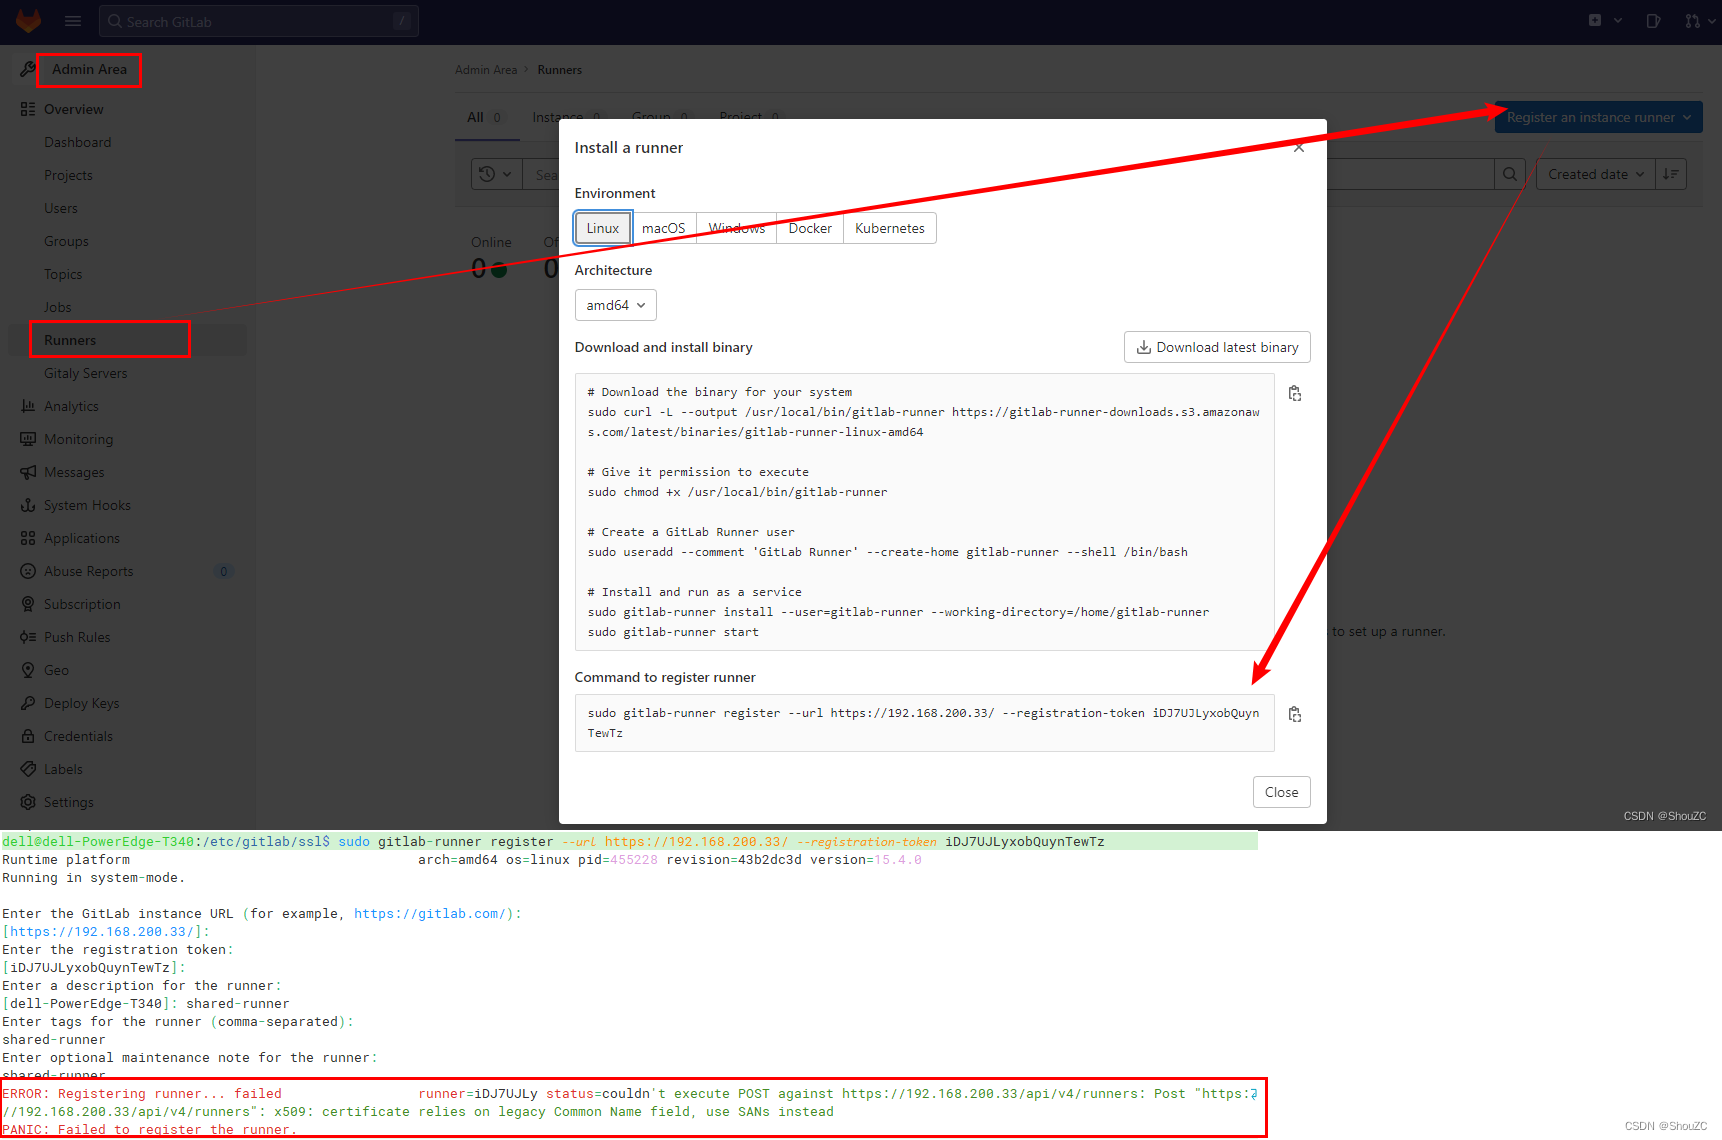Open Overview section in sidebar
Image resolution: width=1722 pixels, height=1140 pixels.
pos(73,109)
